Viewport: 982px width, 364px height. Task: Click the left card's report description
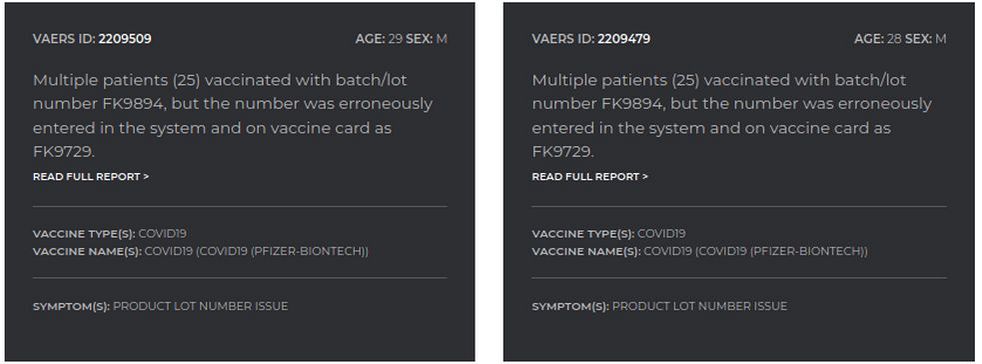click(233, 116)
